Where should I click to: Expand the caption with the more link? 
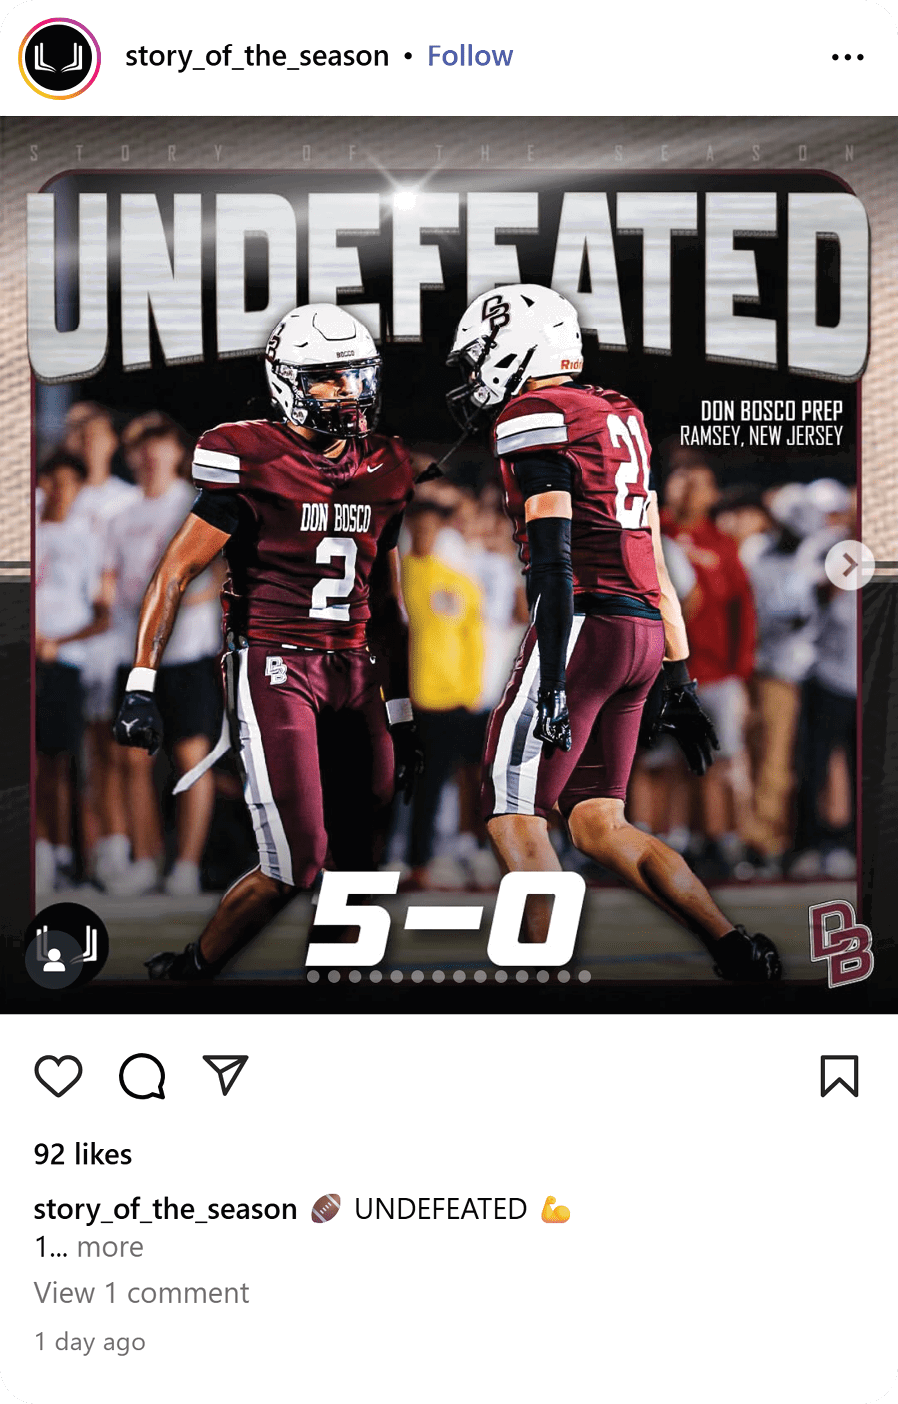[x=110, y=1247]
